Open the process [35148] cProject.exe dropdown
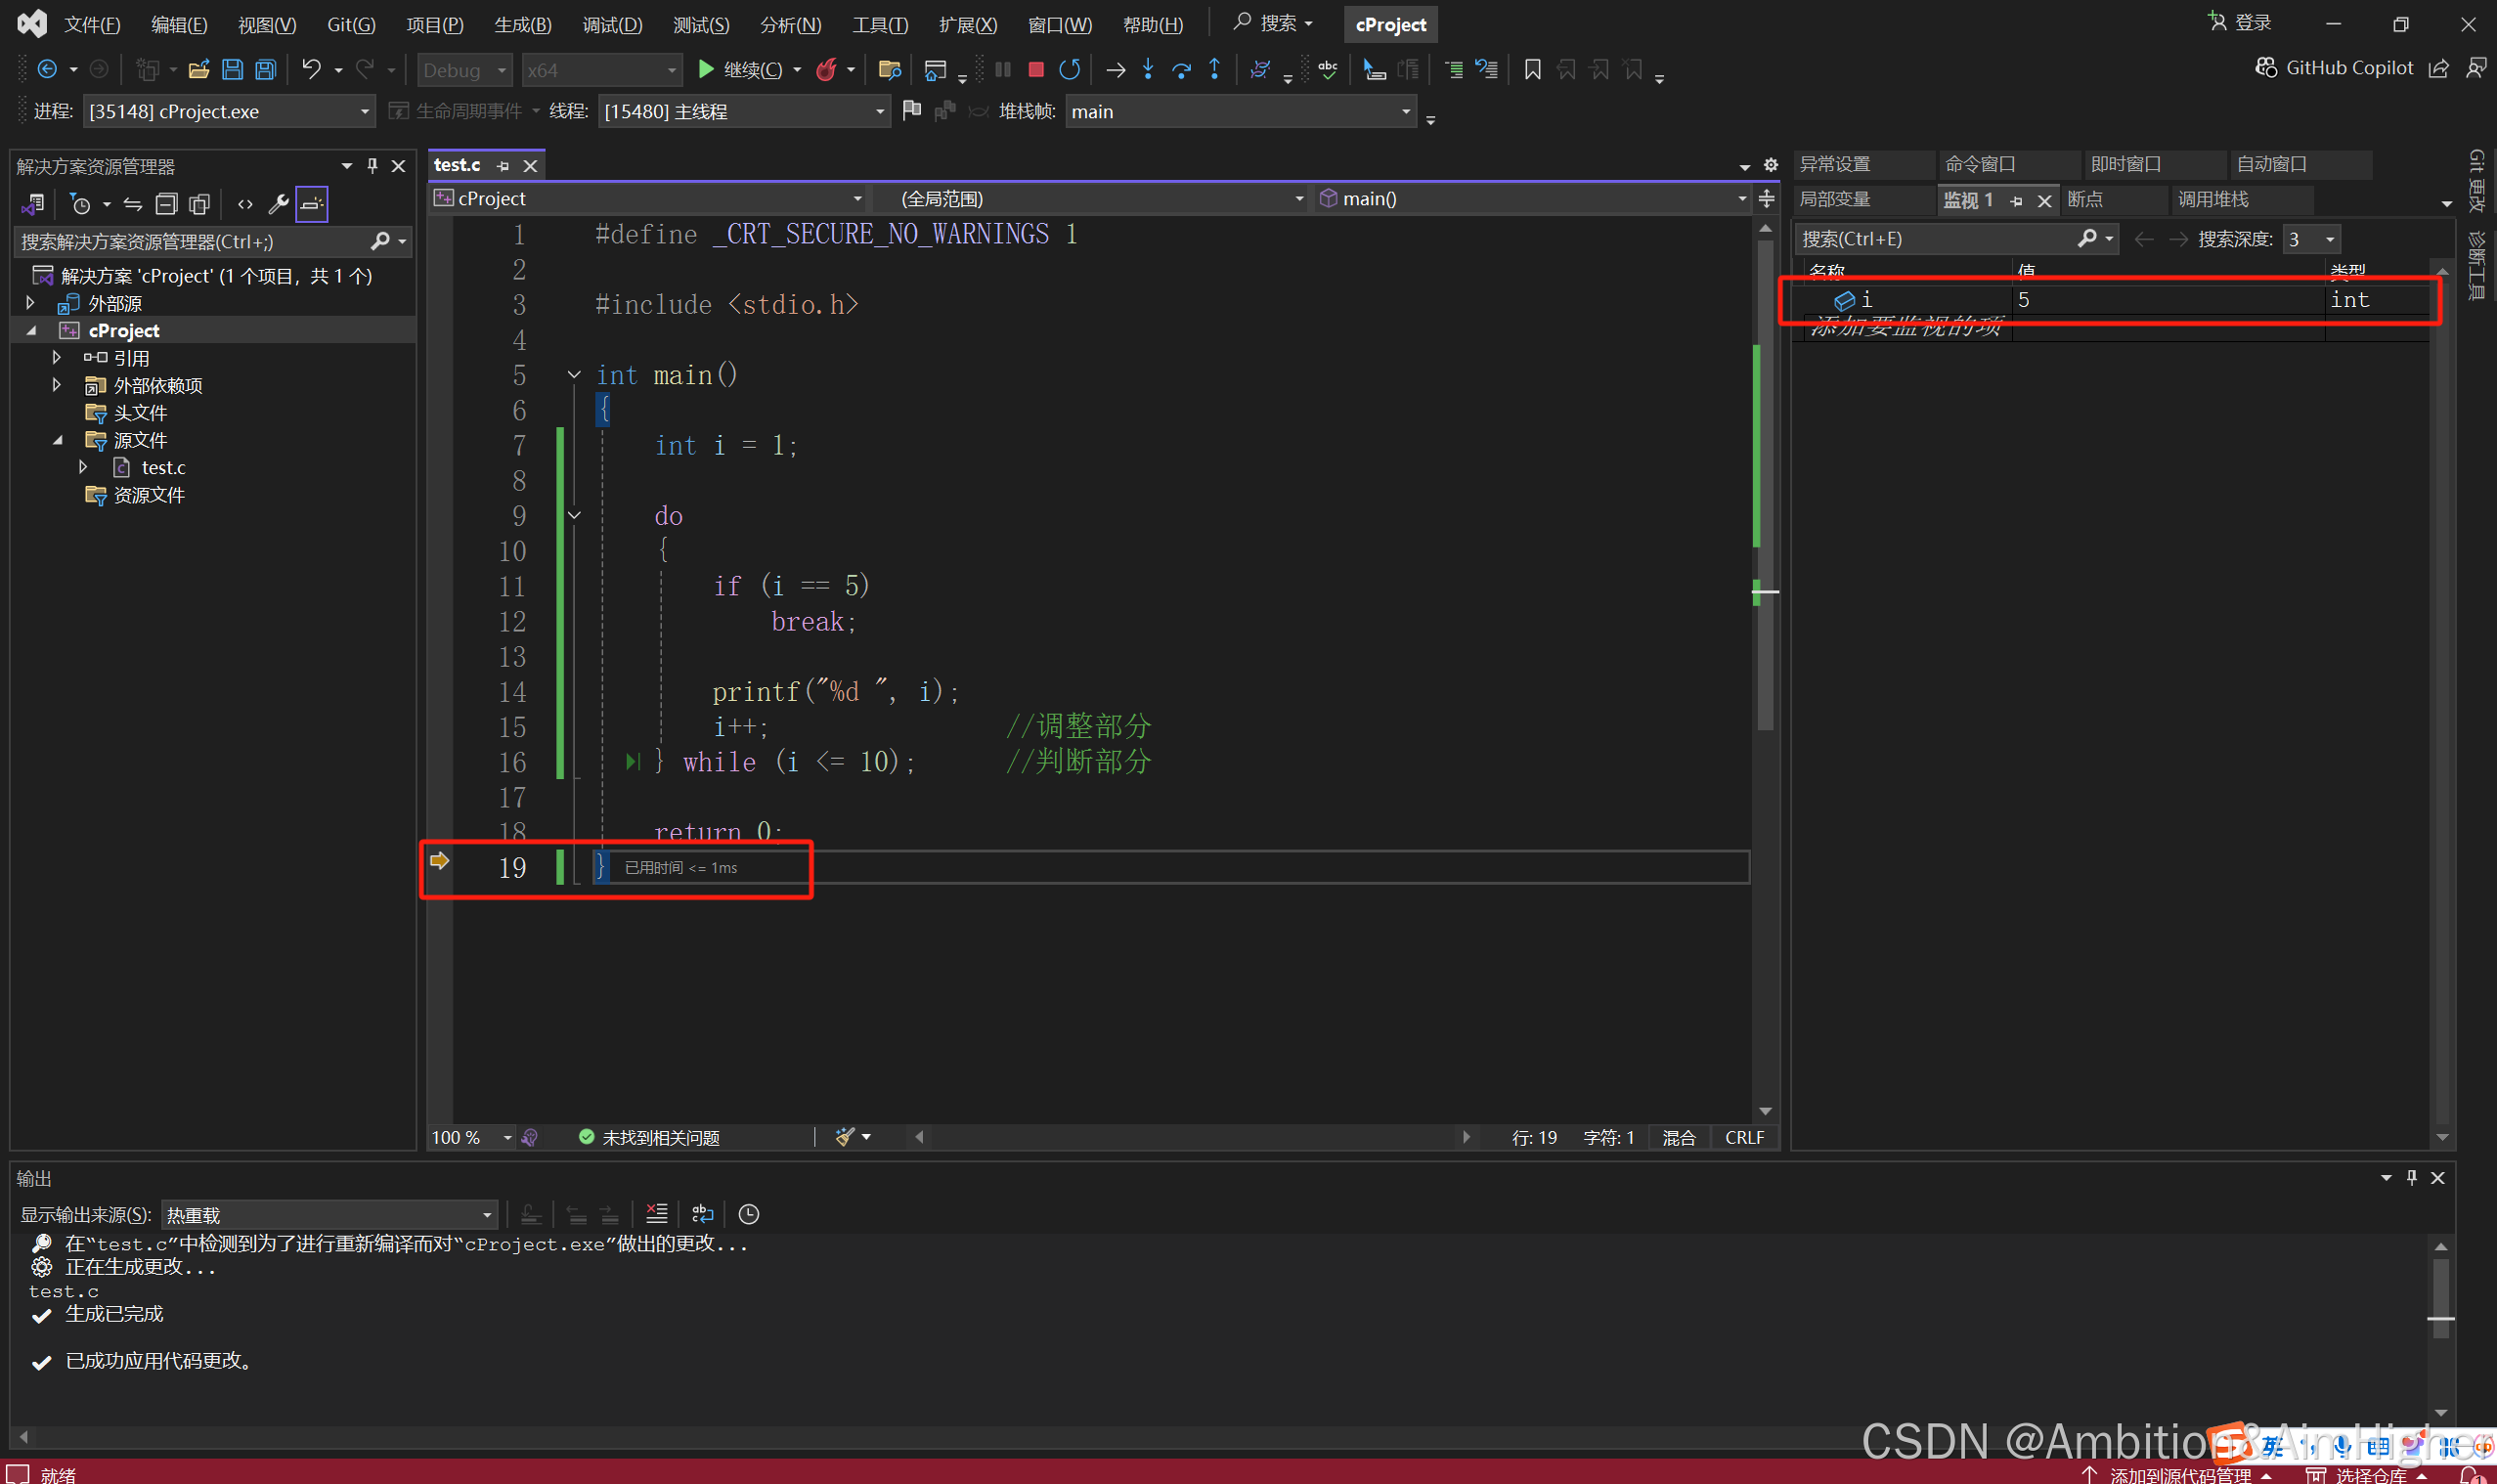 click(x=229, y=111)
